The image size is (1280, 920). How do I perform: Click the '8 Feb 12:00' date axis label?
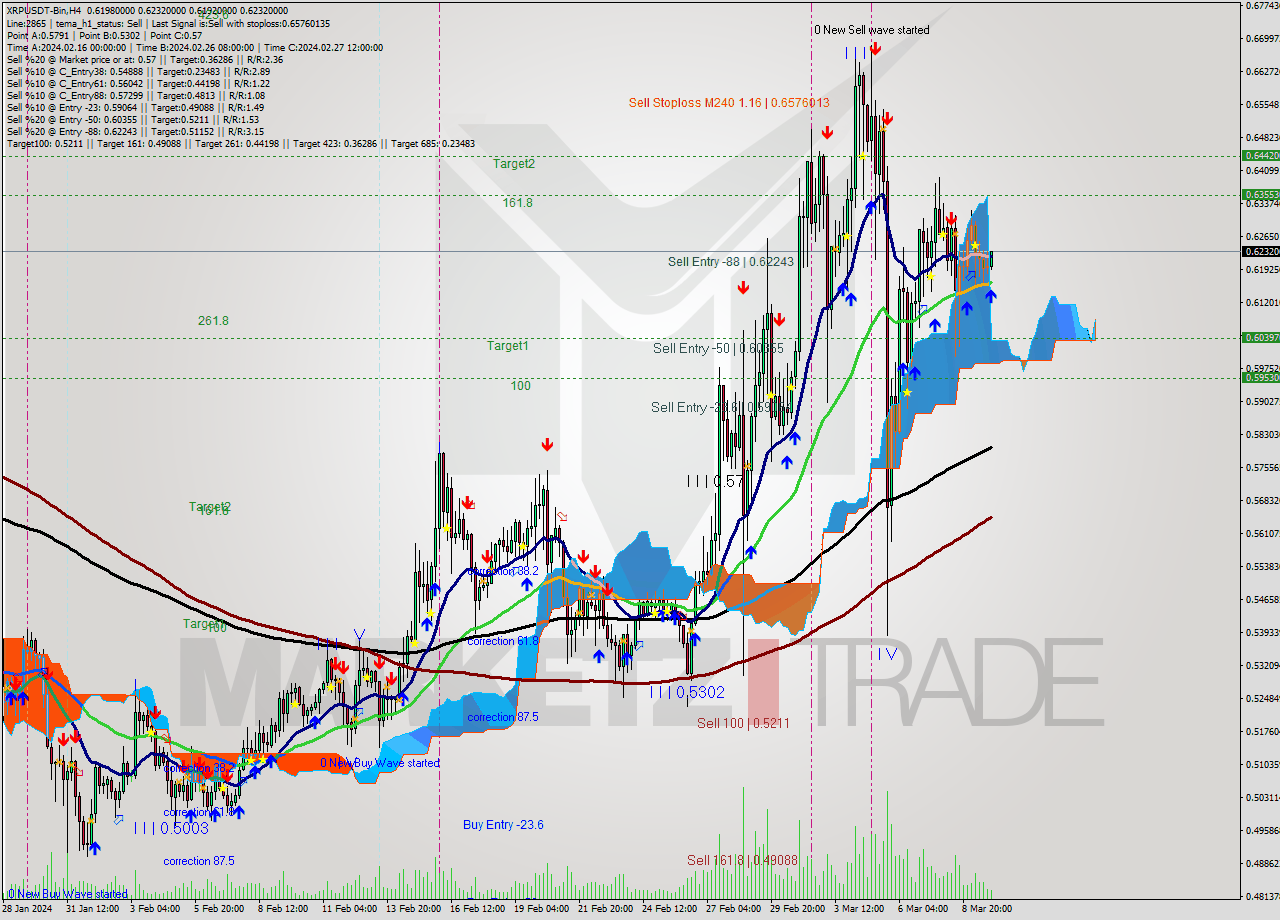click(283, 909)
